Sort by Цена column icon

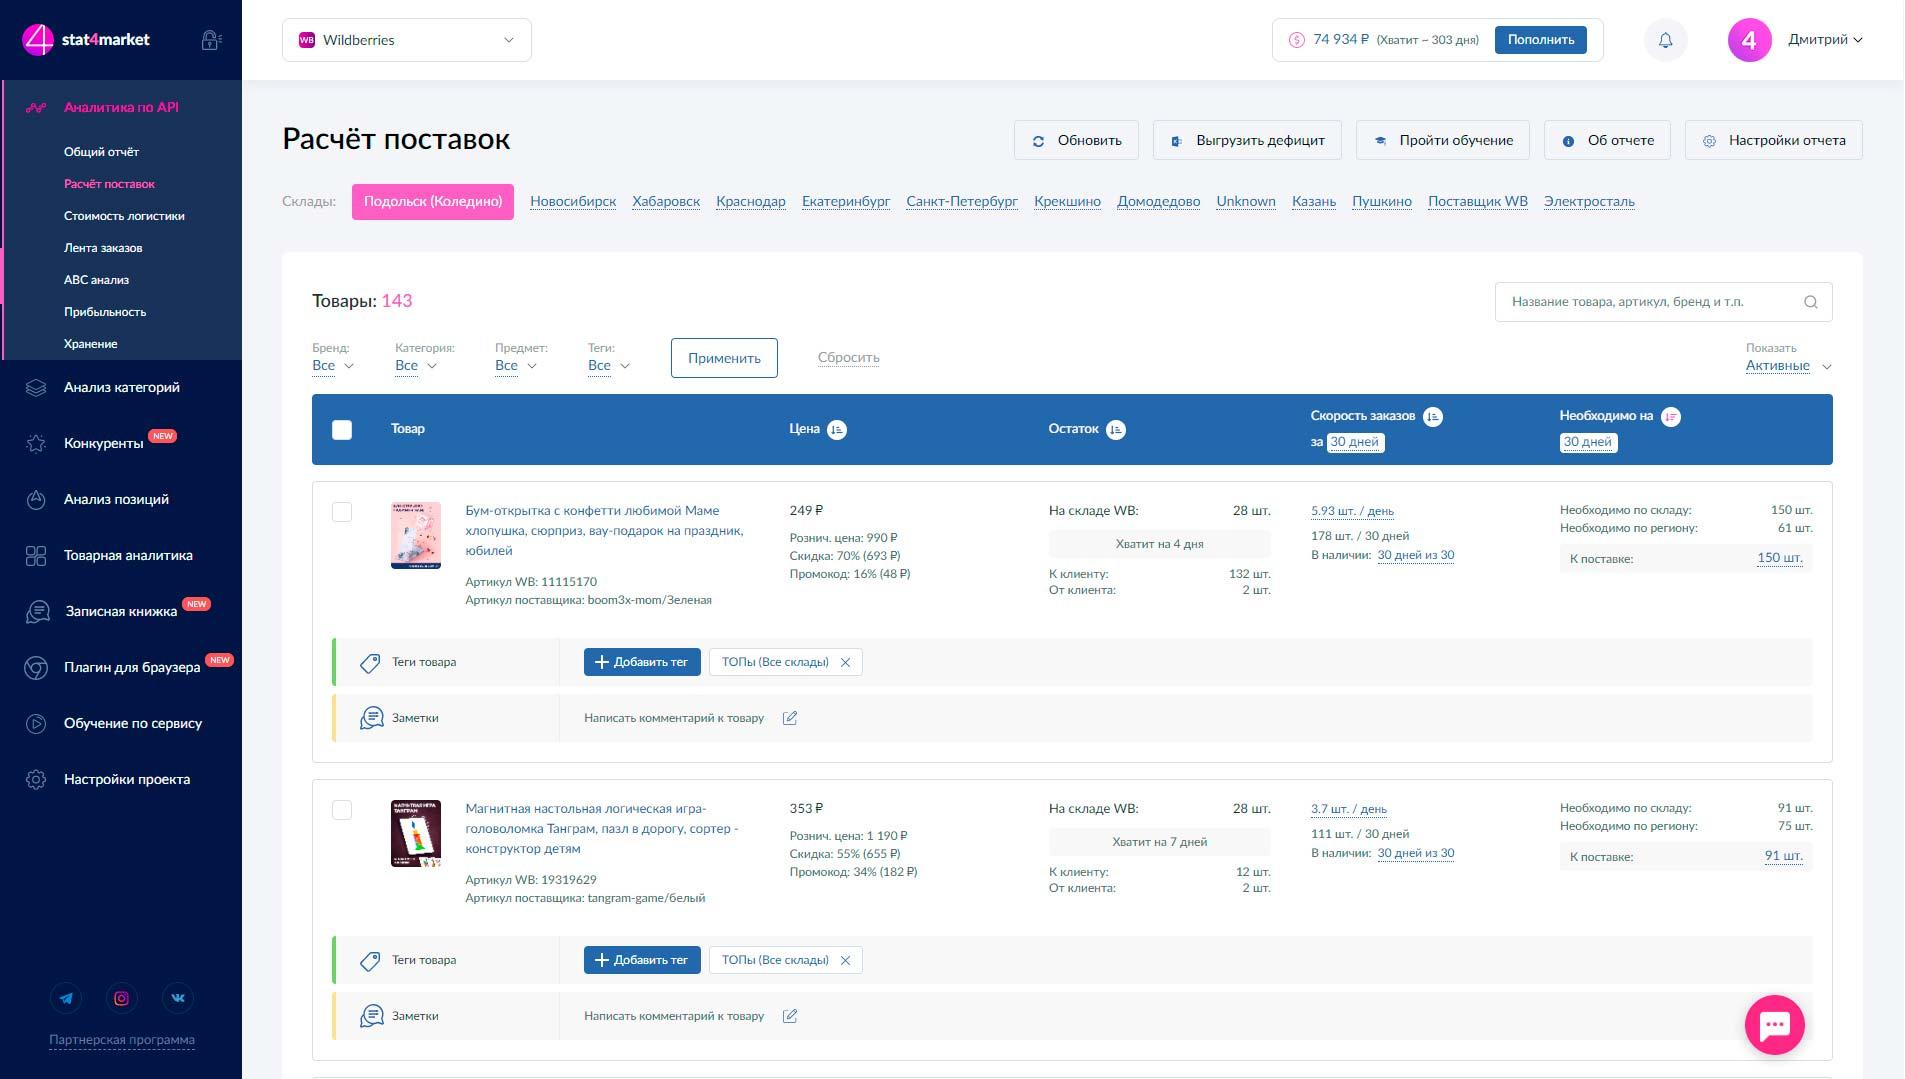pos(837,429)
